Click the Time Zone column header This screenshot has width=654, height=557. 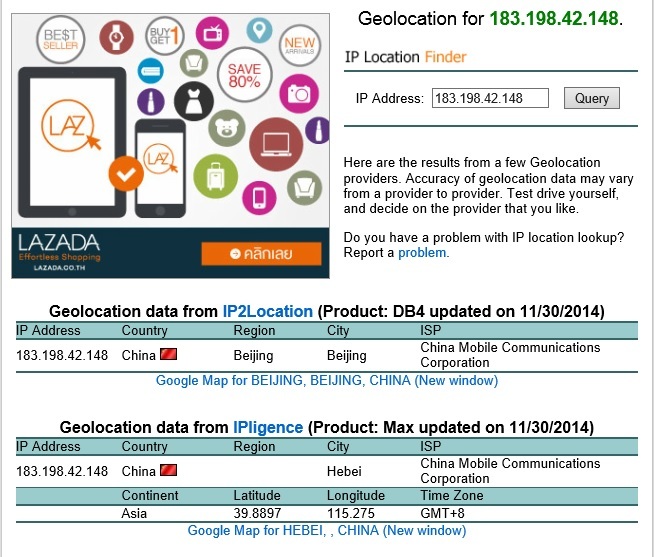point(452,495)
